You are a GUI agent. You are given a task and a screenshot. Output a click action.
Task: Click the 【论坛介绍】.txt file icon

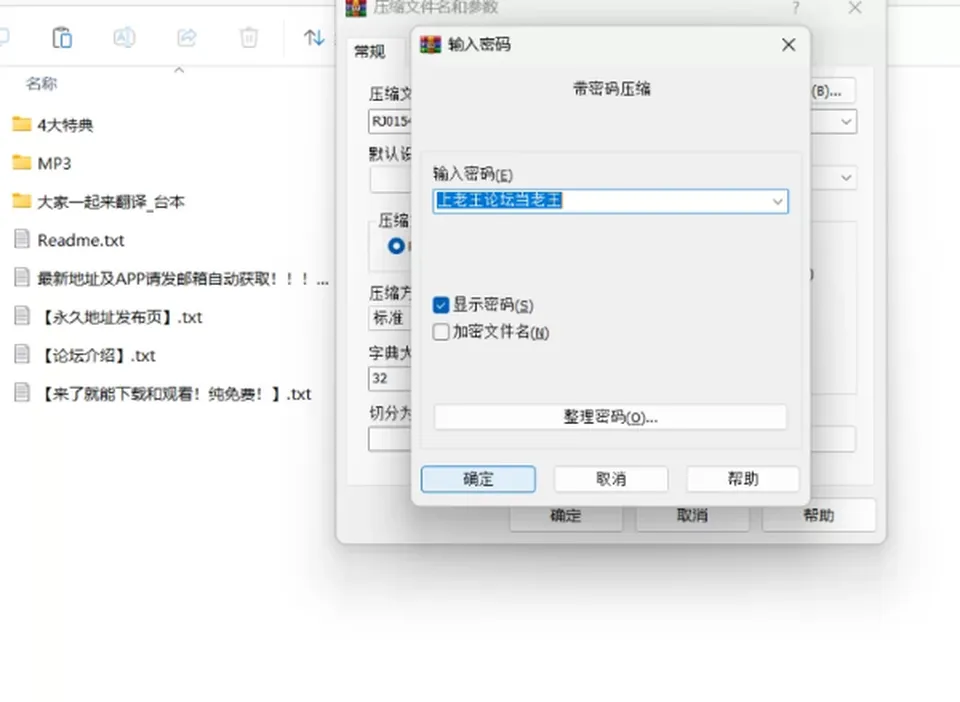coord(21,354)
